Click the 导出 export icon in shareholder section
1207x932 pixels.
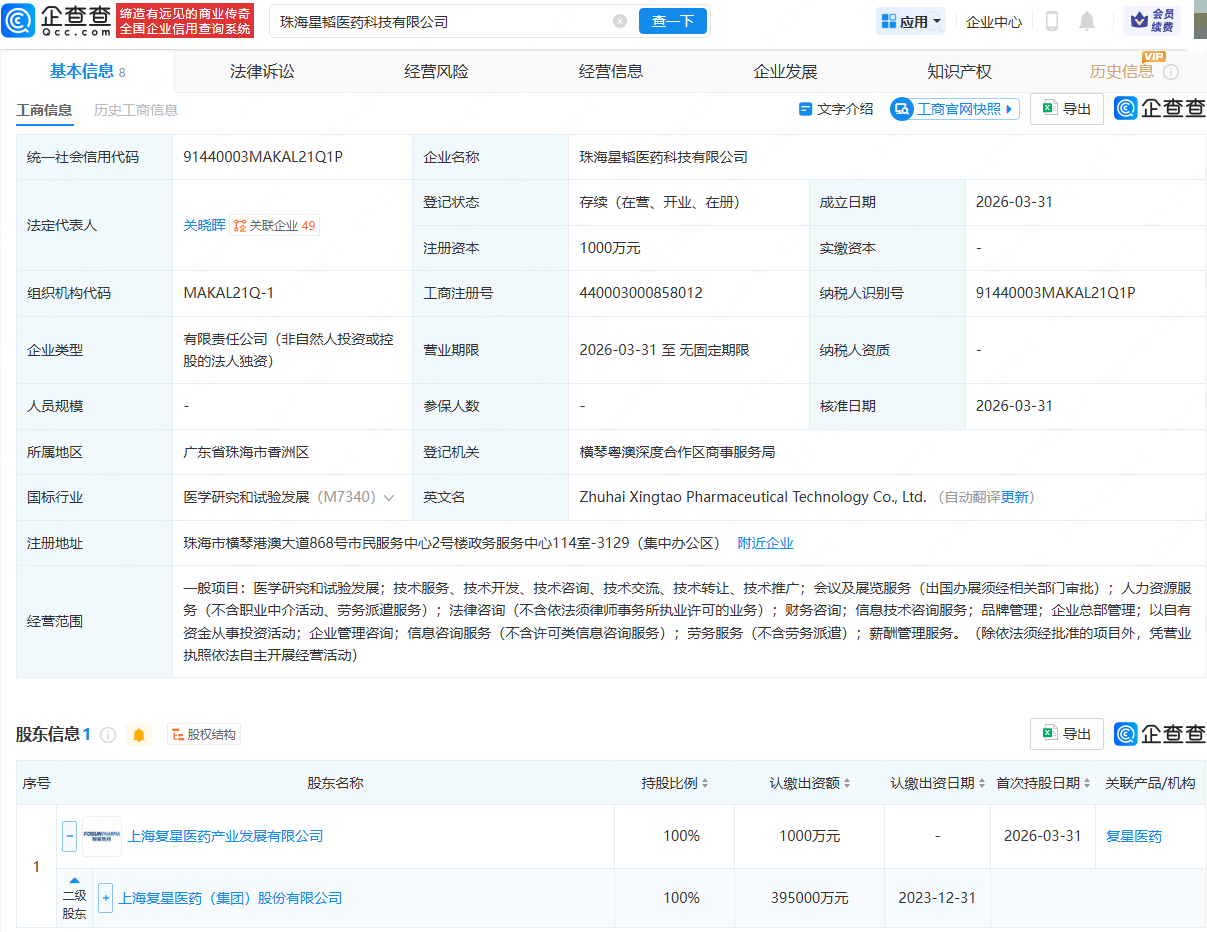coord(1066,733)
